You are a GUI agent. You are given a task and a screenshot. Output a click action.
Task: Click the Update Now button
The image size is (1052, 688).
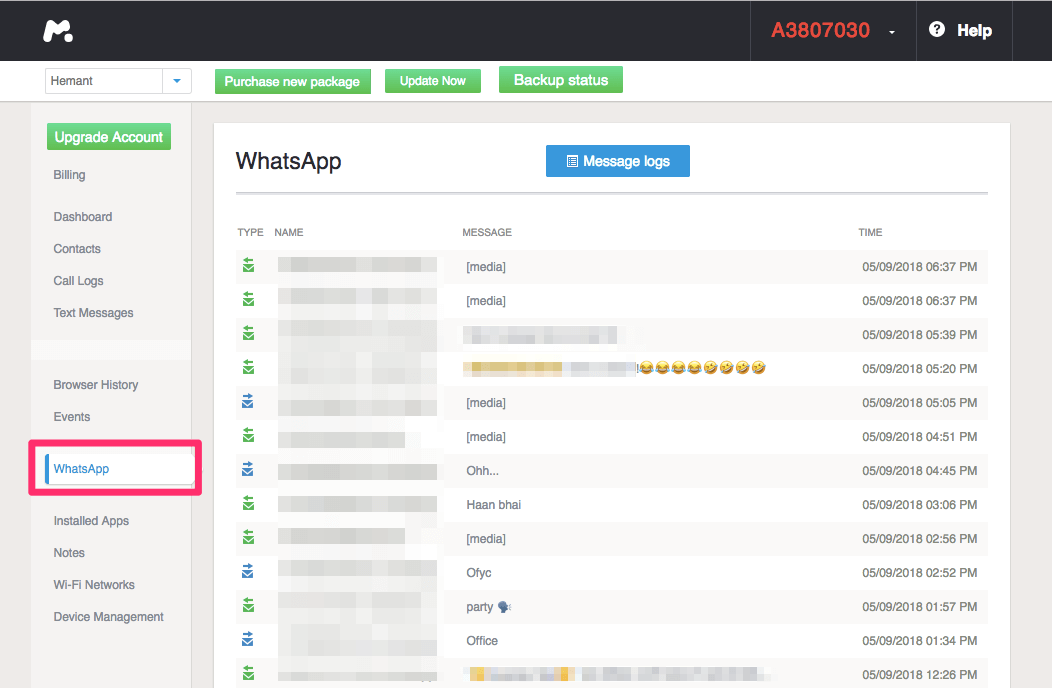[433, 81]
